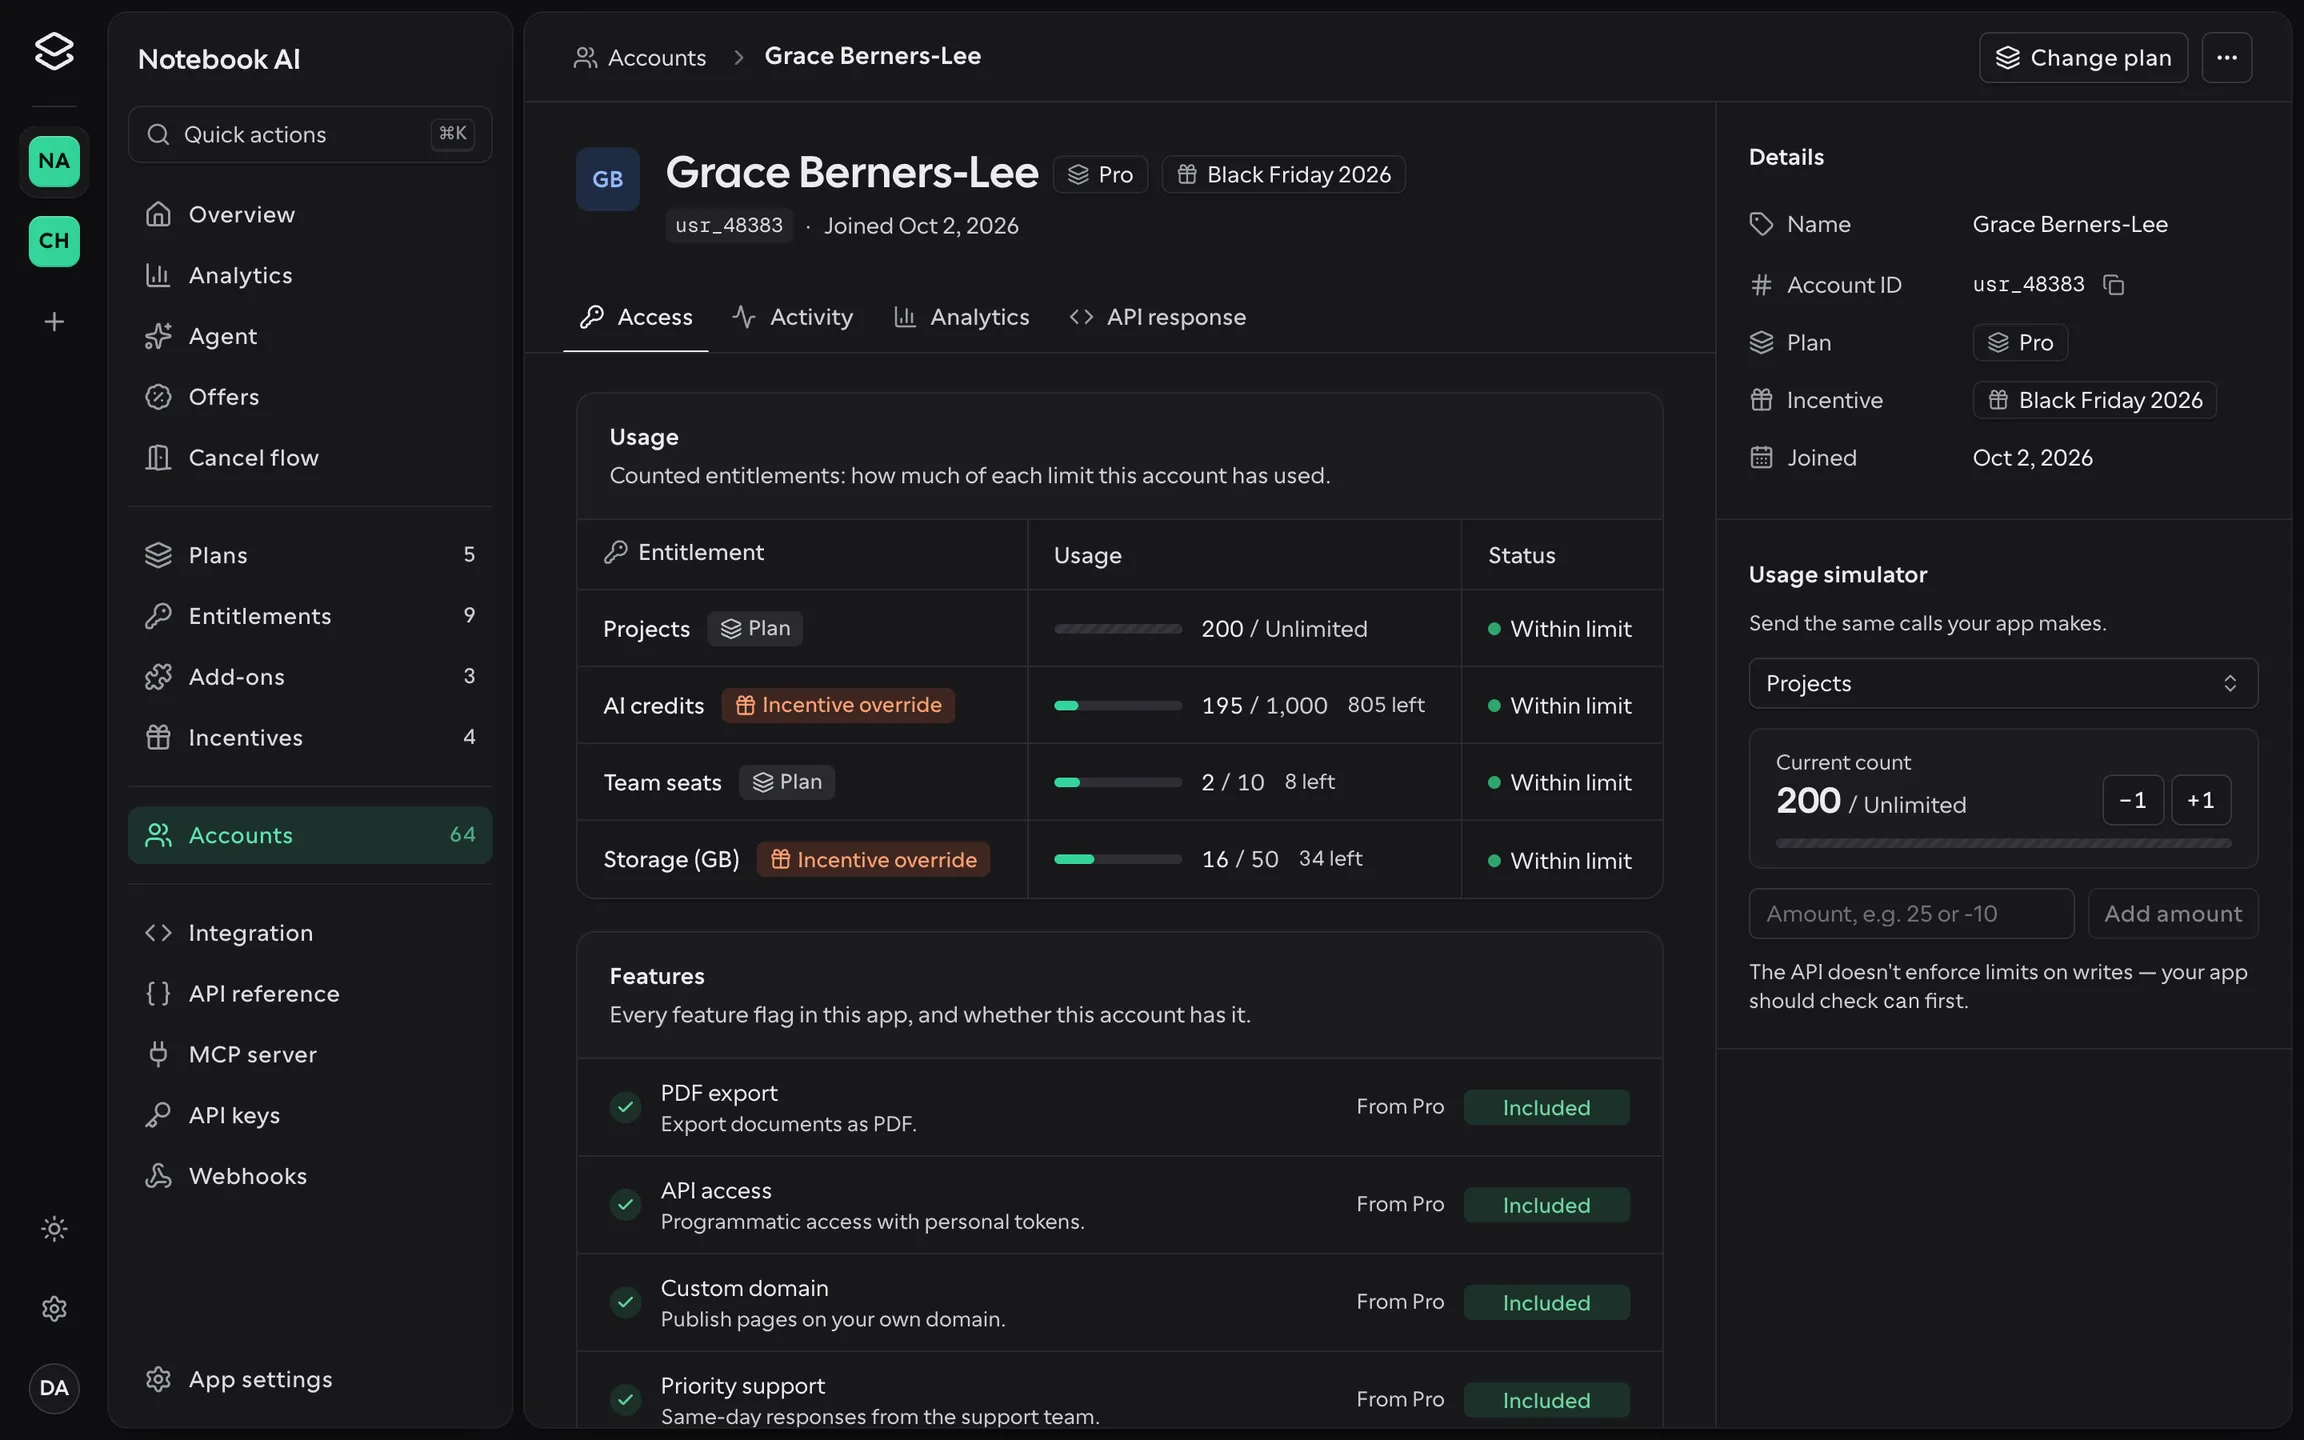Click the Add amount button
This screenshot has height=1440, width=2304.
[2173, 914]
